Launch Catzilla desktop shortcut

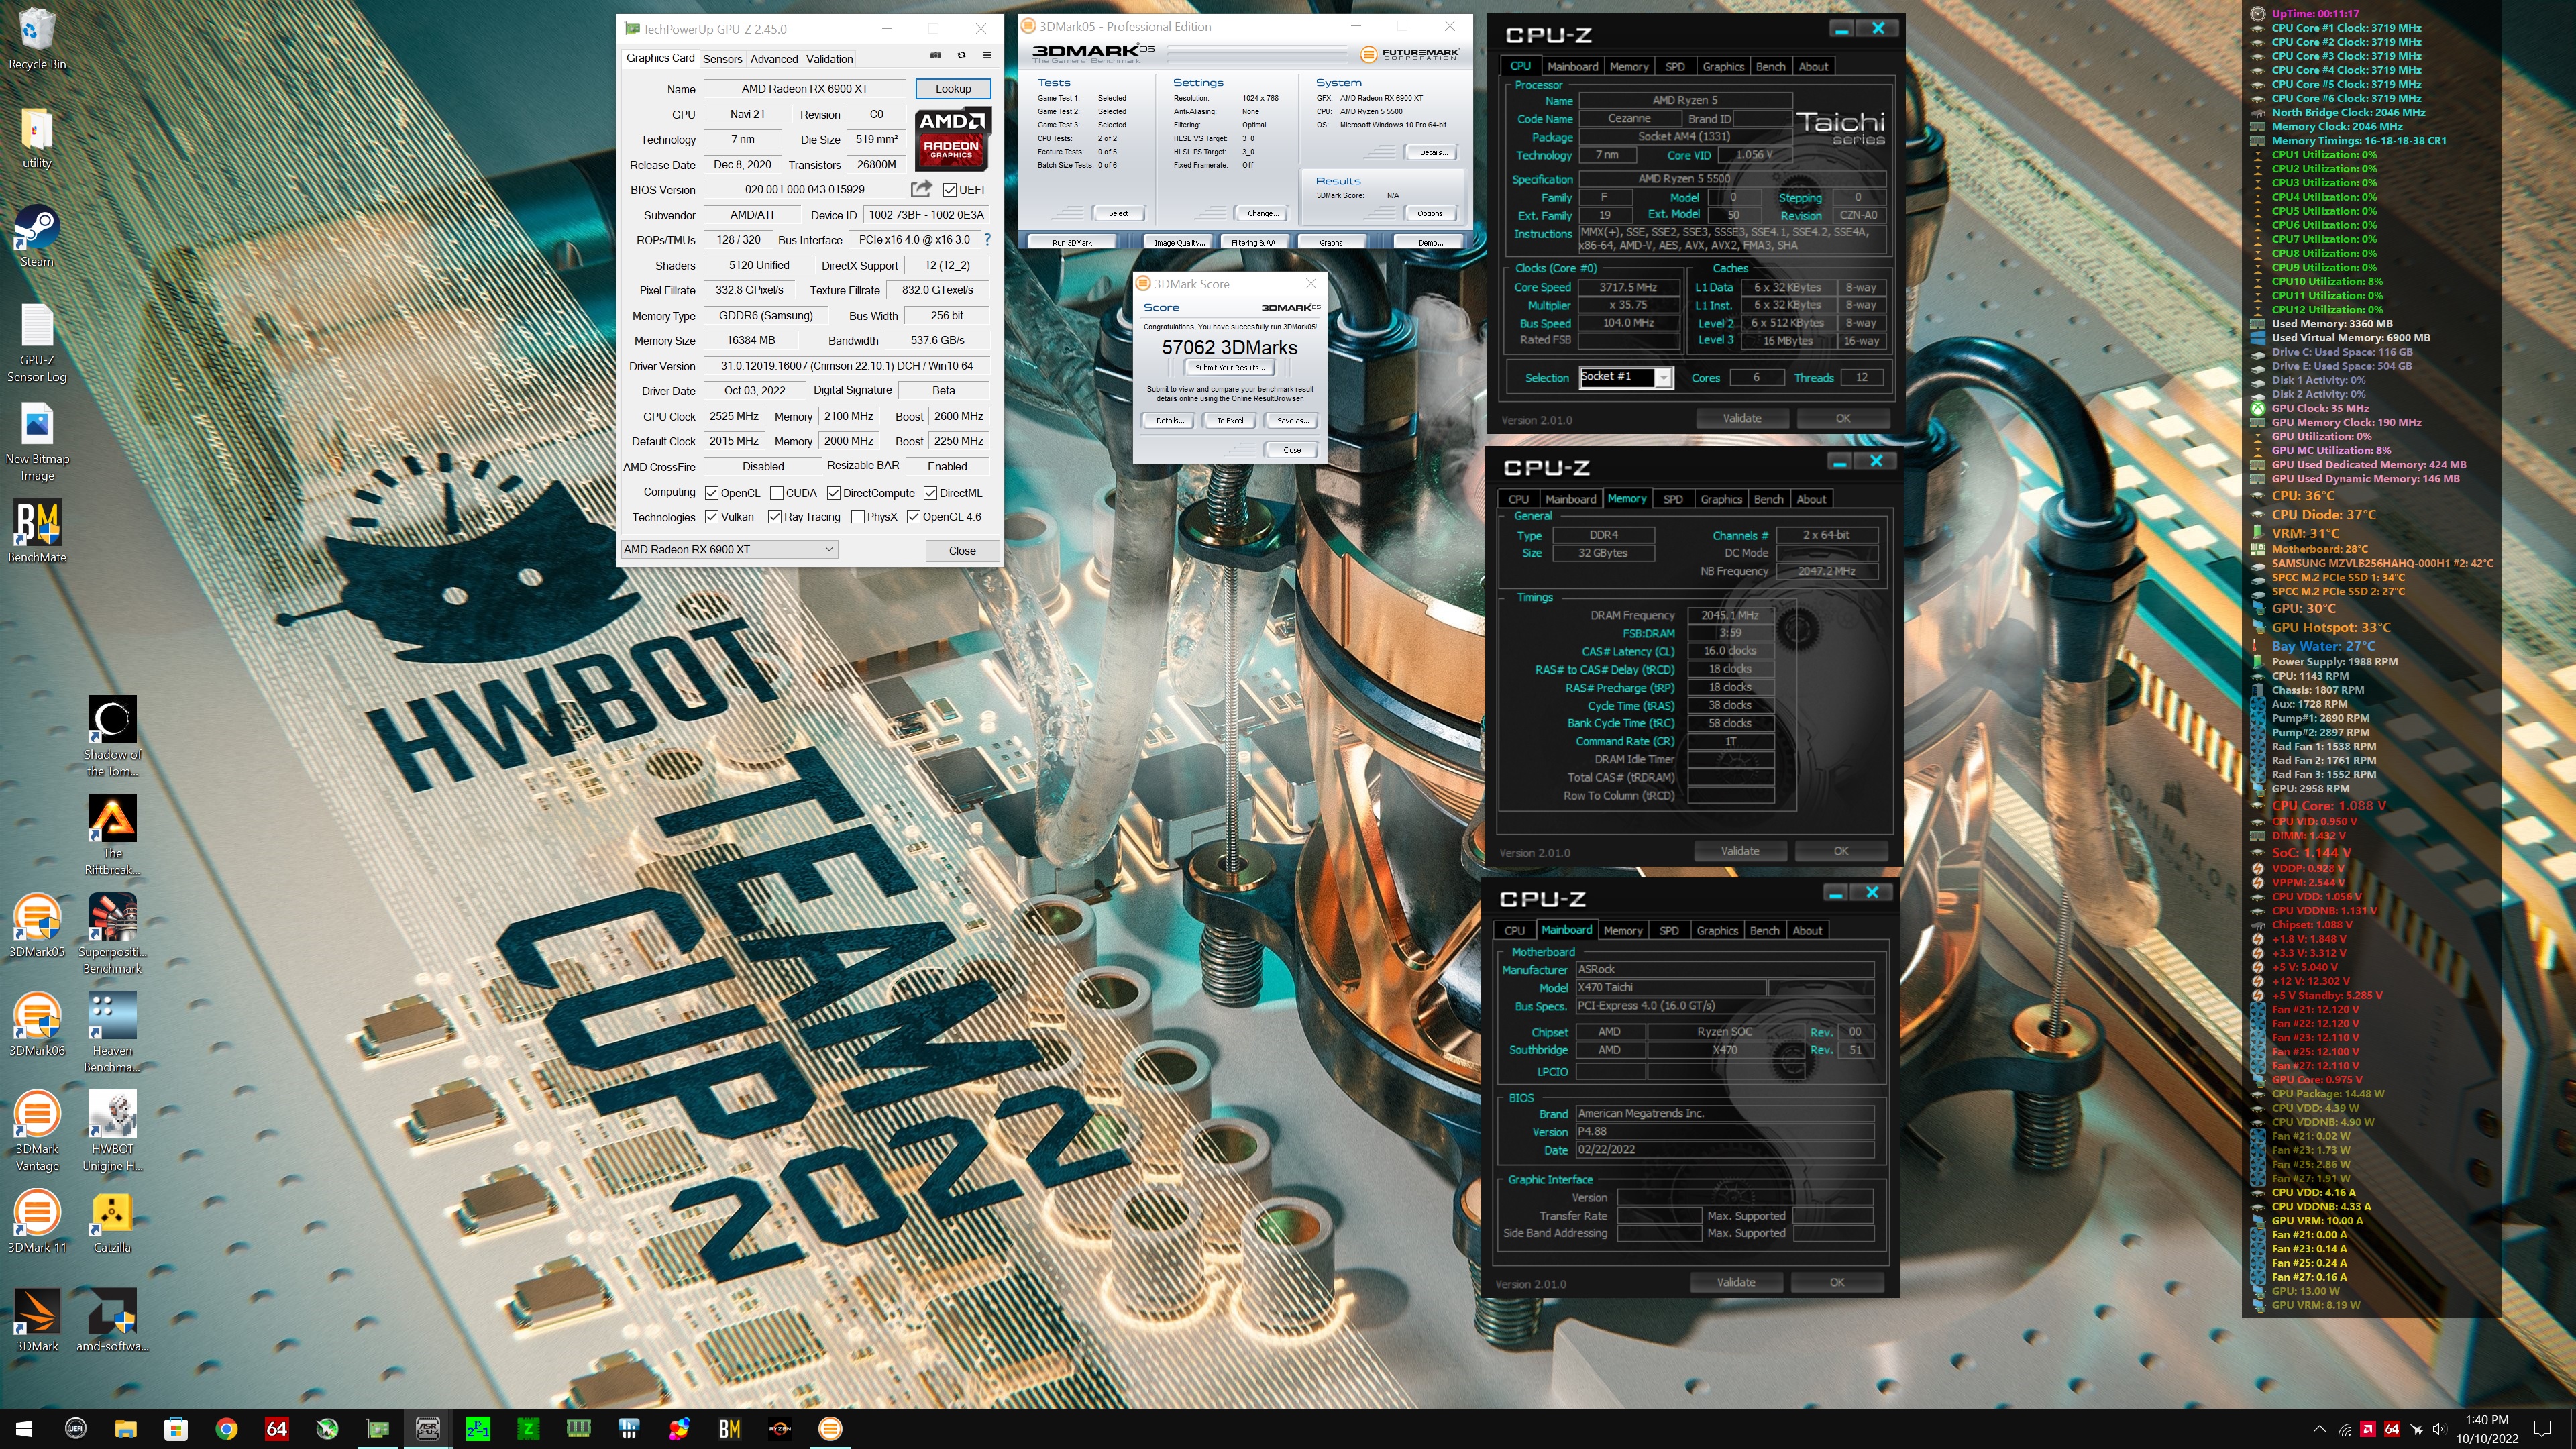click(x=112, y=1221)
